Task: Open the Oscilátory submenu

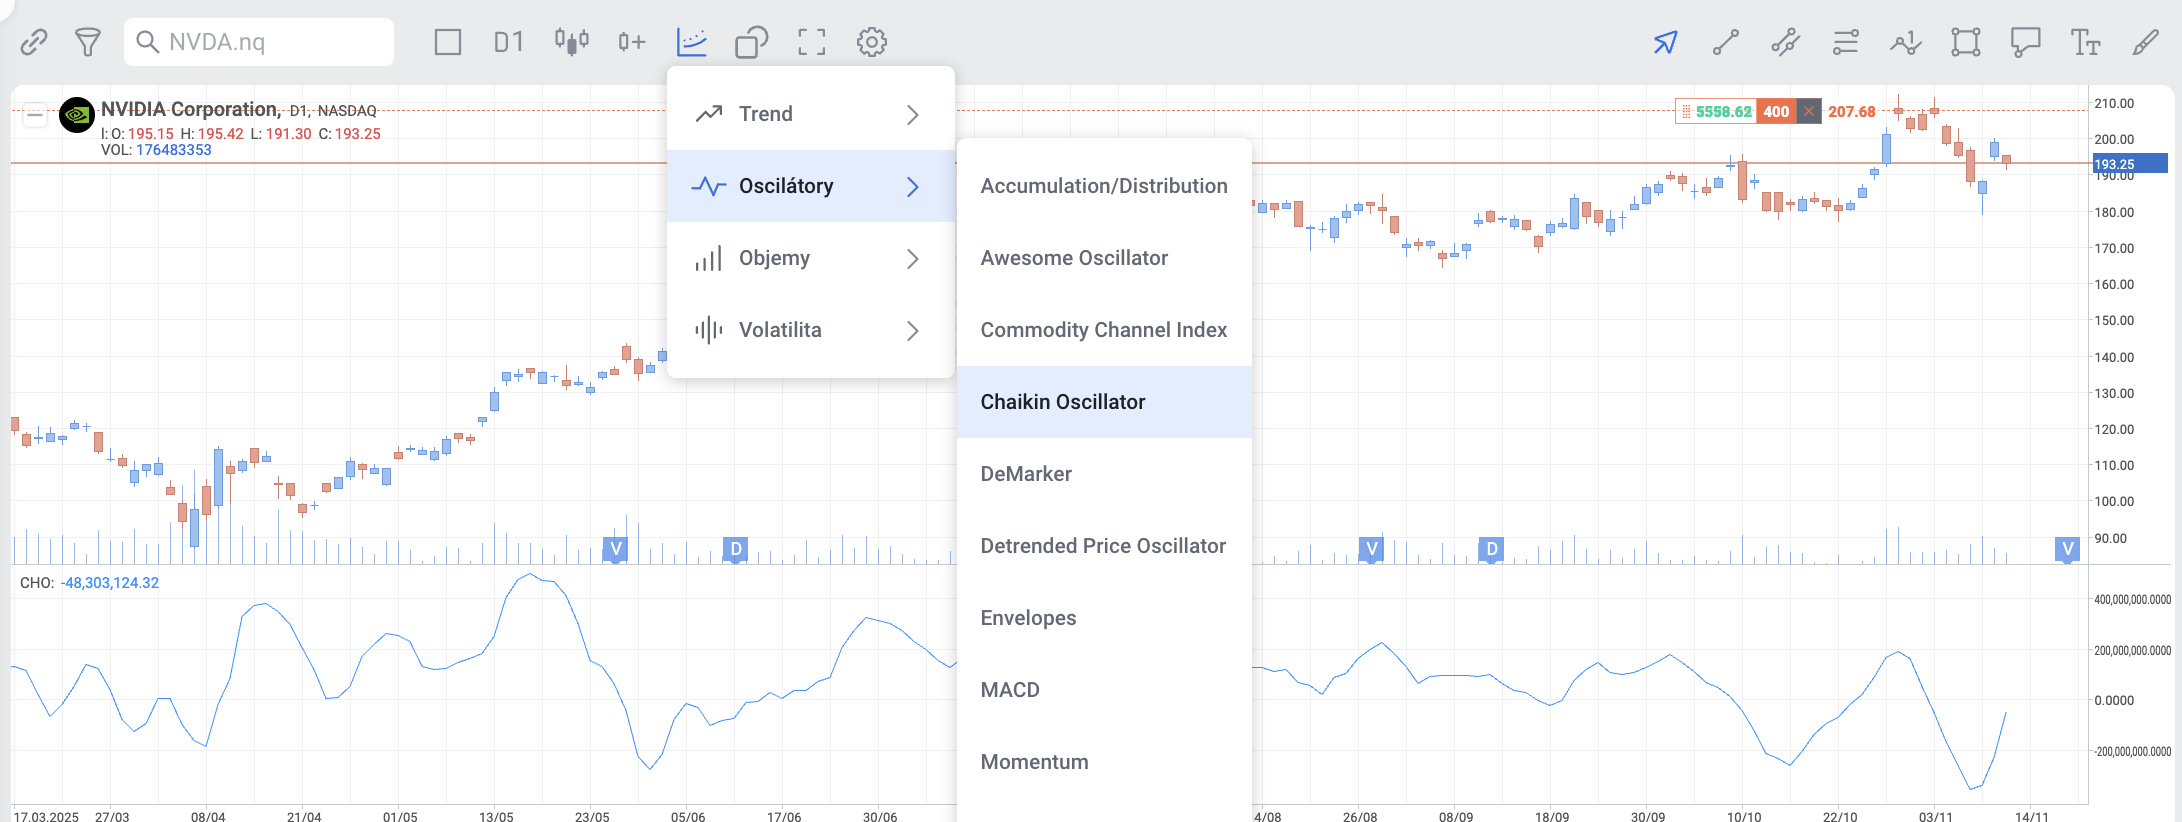Action: pos(810,186)
